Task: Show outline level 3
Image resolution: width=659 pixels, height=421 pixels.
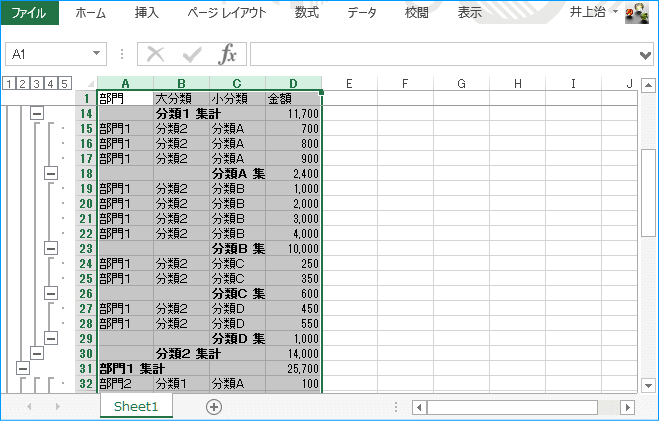Action: [37, 83]
